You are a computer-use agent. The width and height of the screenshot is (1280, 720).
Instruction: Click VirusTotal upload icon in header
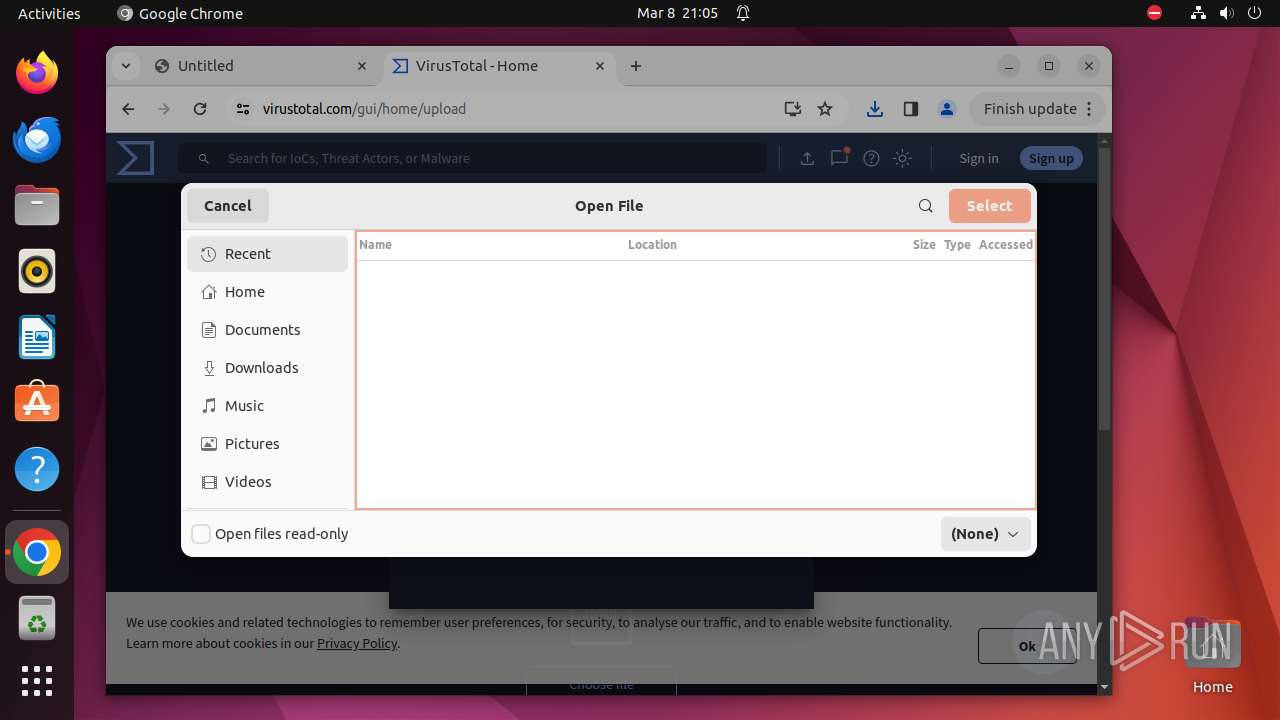807,158
